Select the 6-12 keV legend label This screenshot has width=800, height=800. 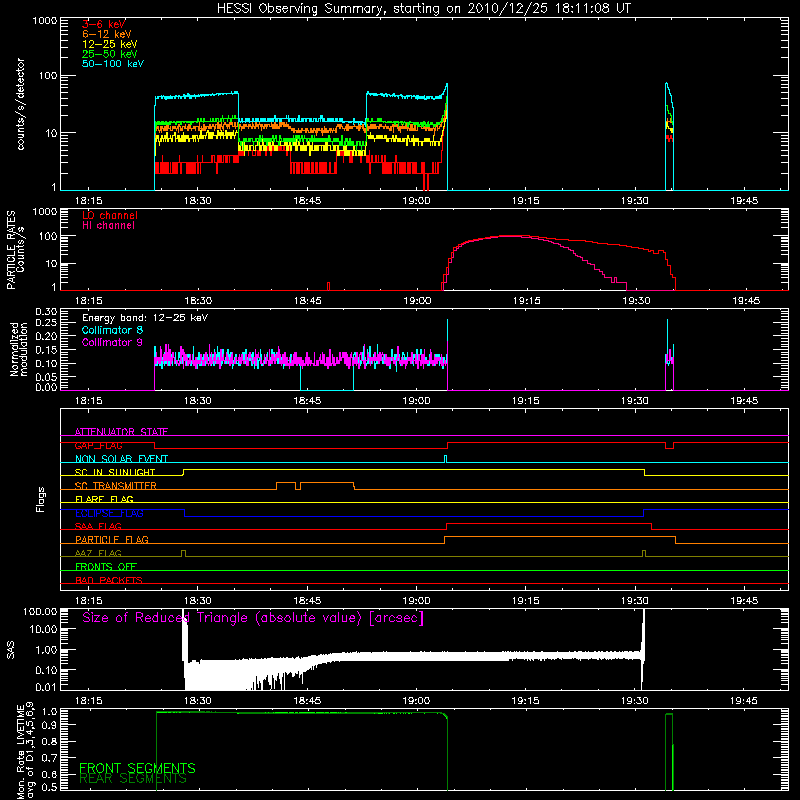pyautogui.click(x=107, y=34)
